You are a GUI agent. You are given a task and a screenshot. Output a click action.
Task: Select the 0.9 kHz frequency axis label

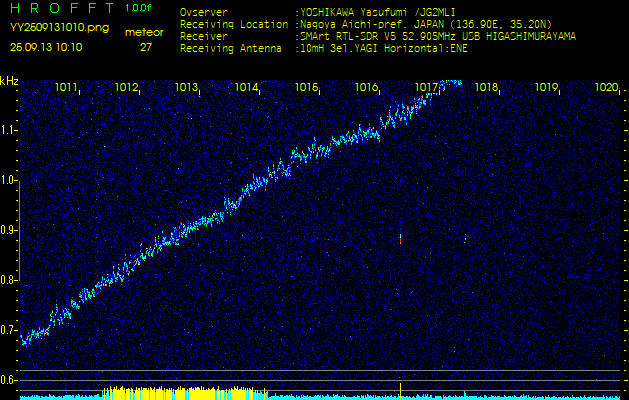(9, 230)
